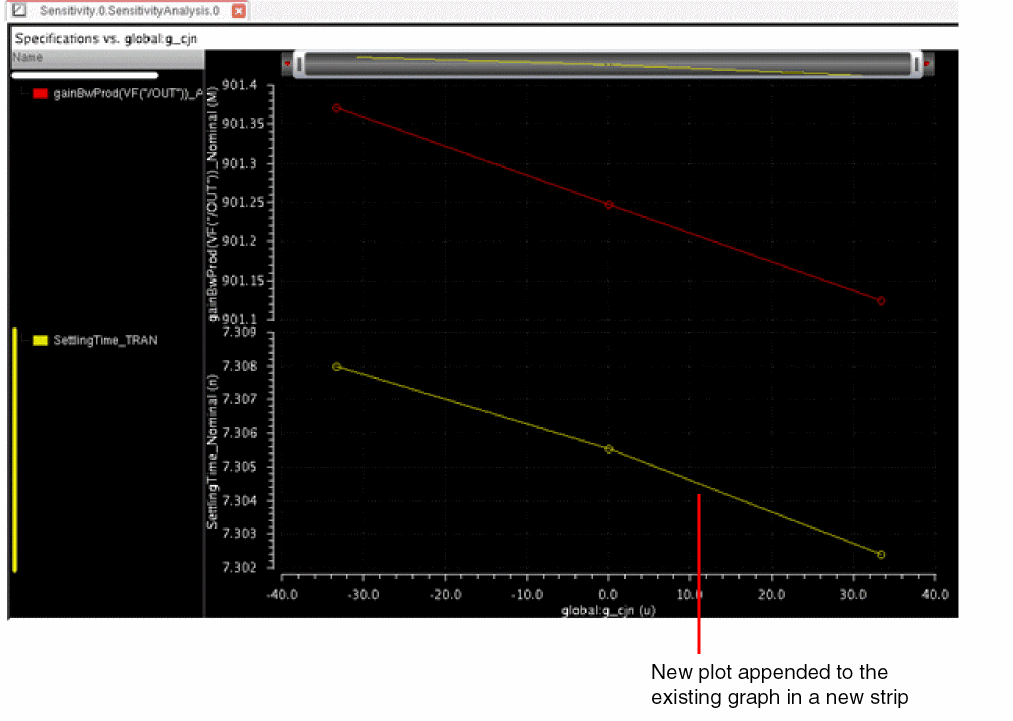
Task: Click the yellow vertical strip selection bar
Action: (14, 450)
